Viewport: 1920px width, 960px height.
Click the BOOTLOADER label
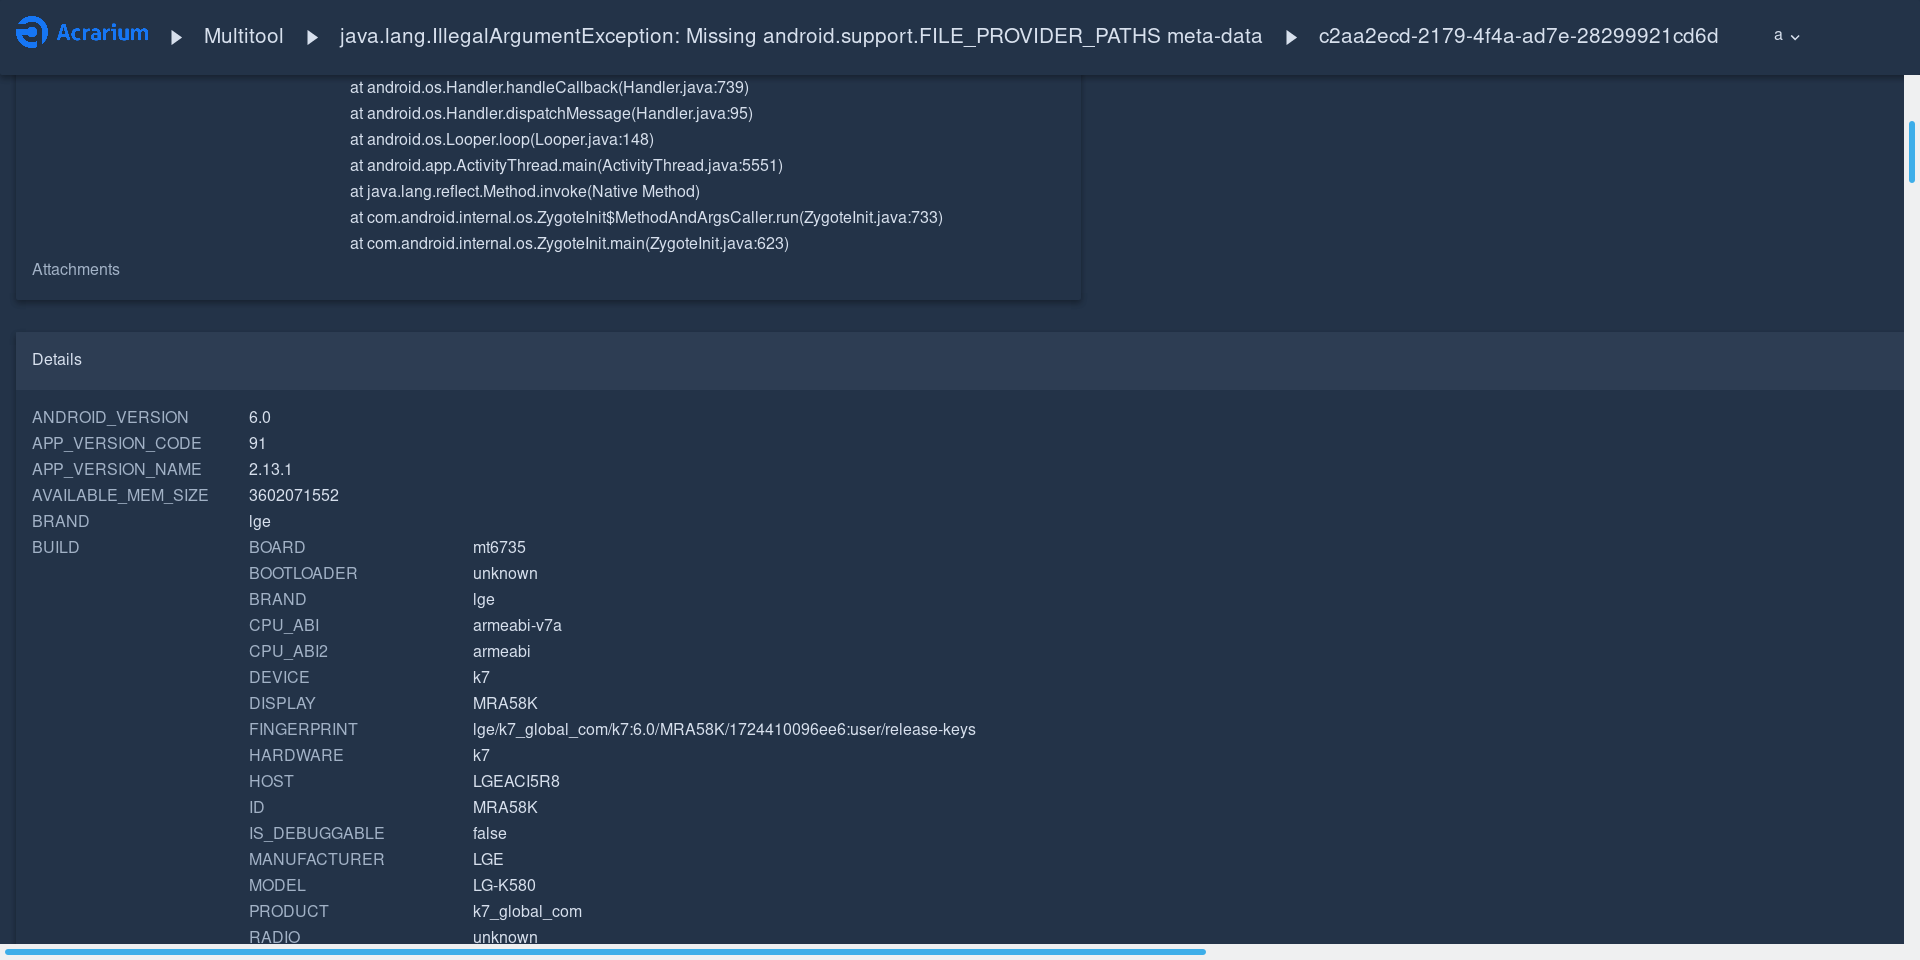303,574
